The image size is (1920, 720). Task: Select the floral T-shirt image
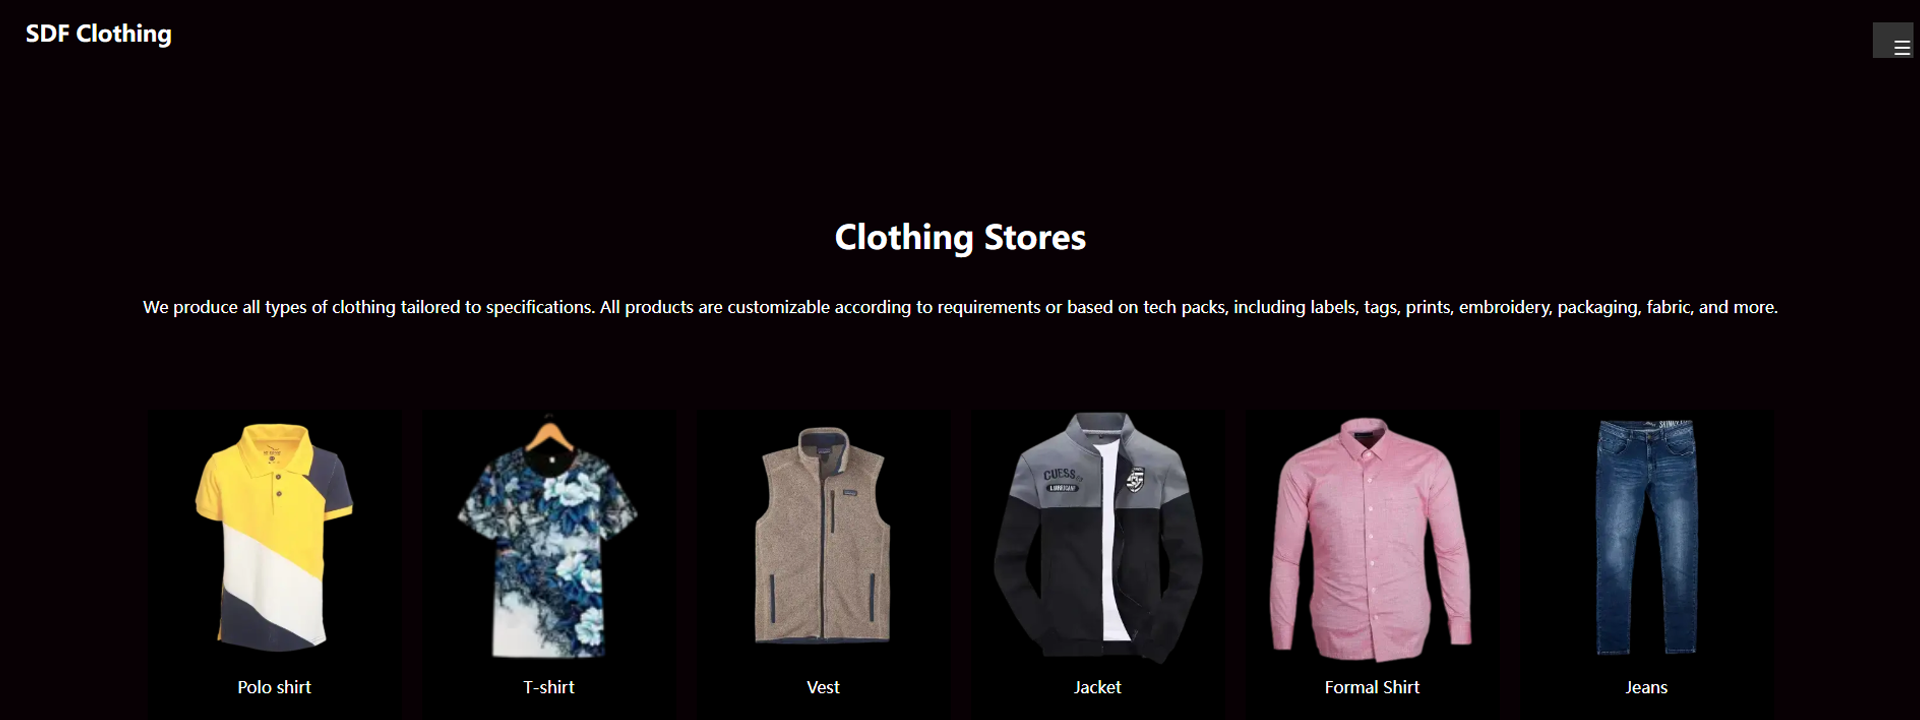click(548, 538)
